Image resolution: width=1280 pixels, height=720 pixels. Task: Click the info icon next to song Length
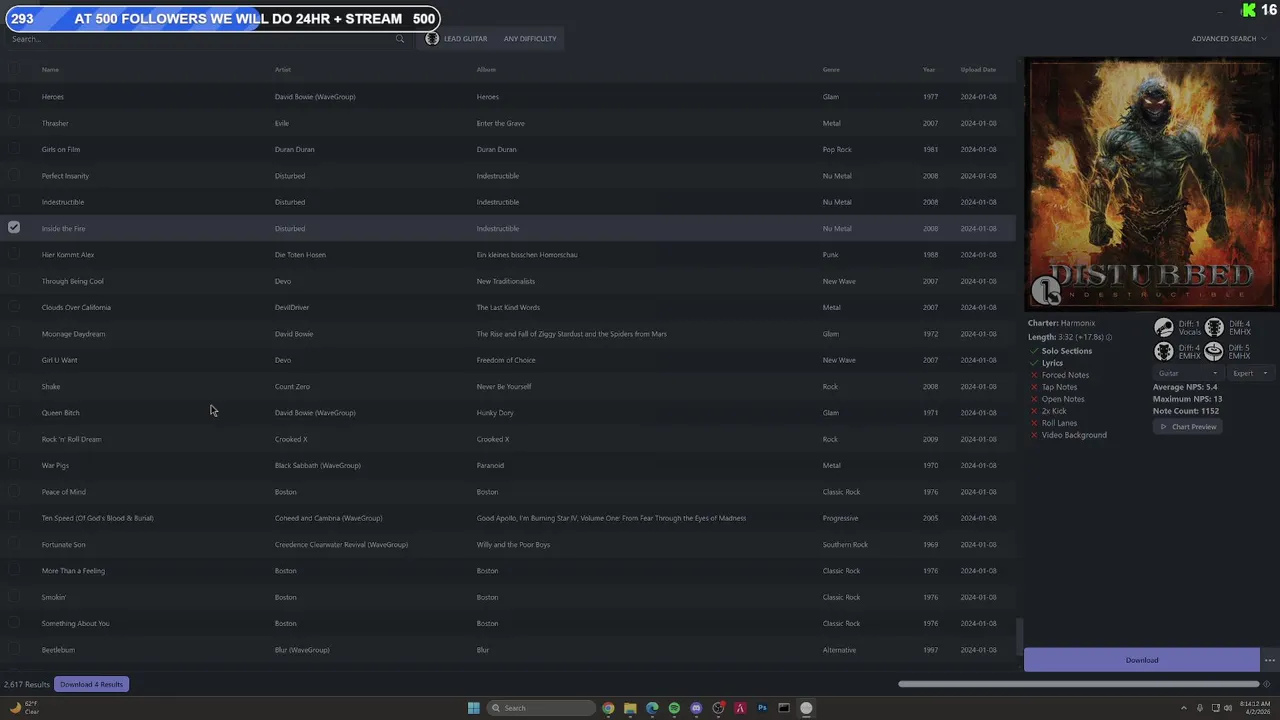[x=1108, y=337]
